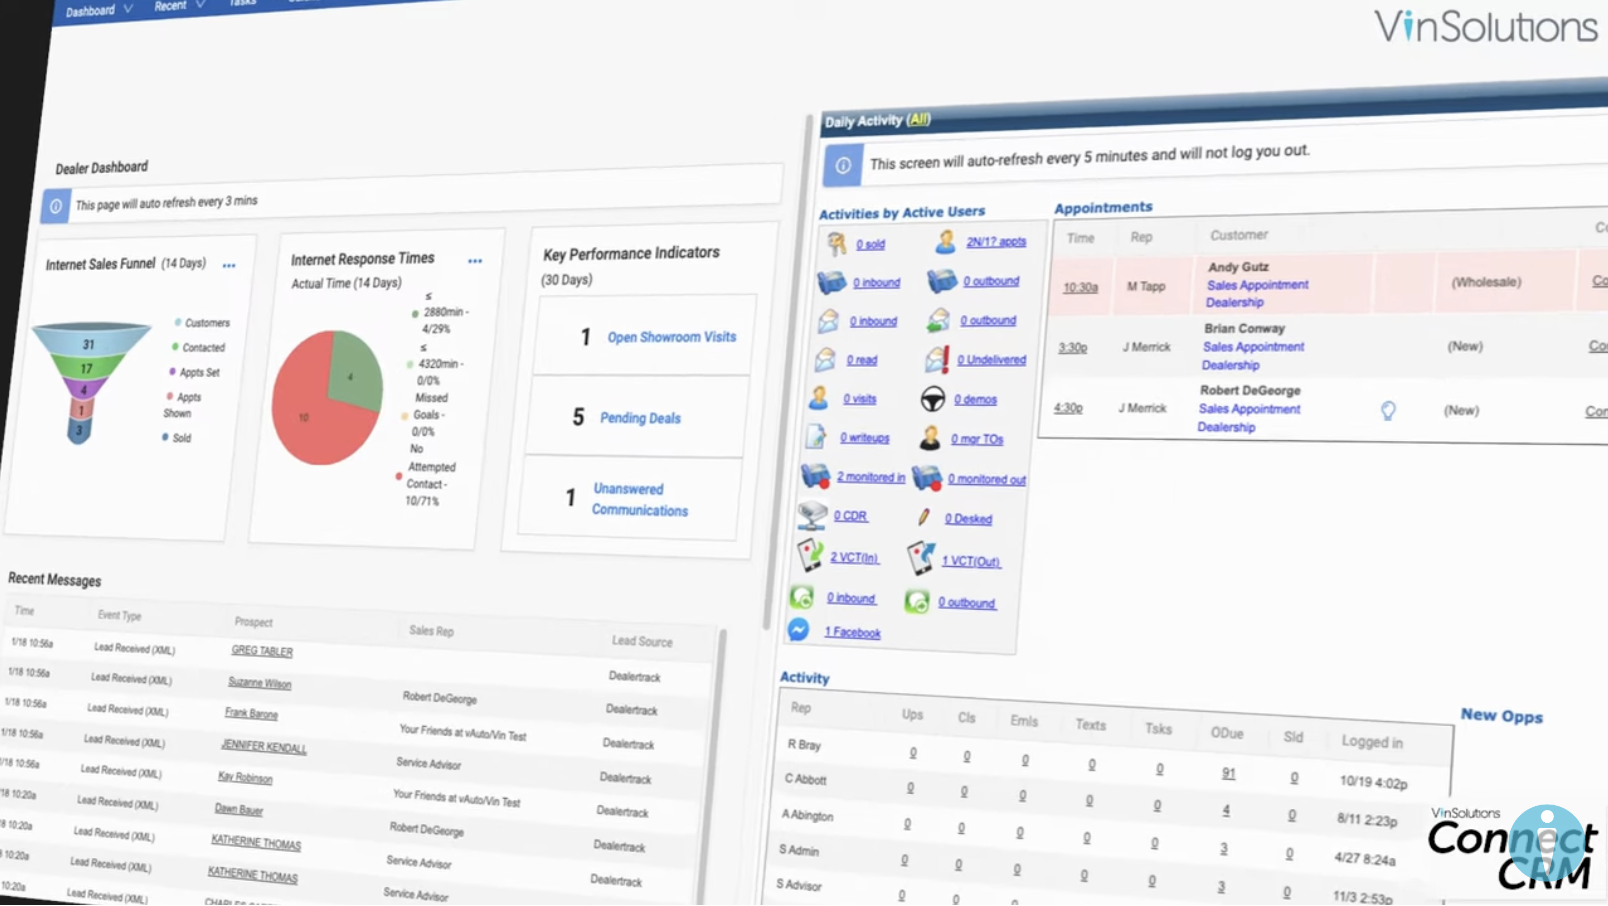Screen dimensions: 1608x906
Task: Click the email inbound envelope icon
Action: [828, 321]
